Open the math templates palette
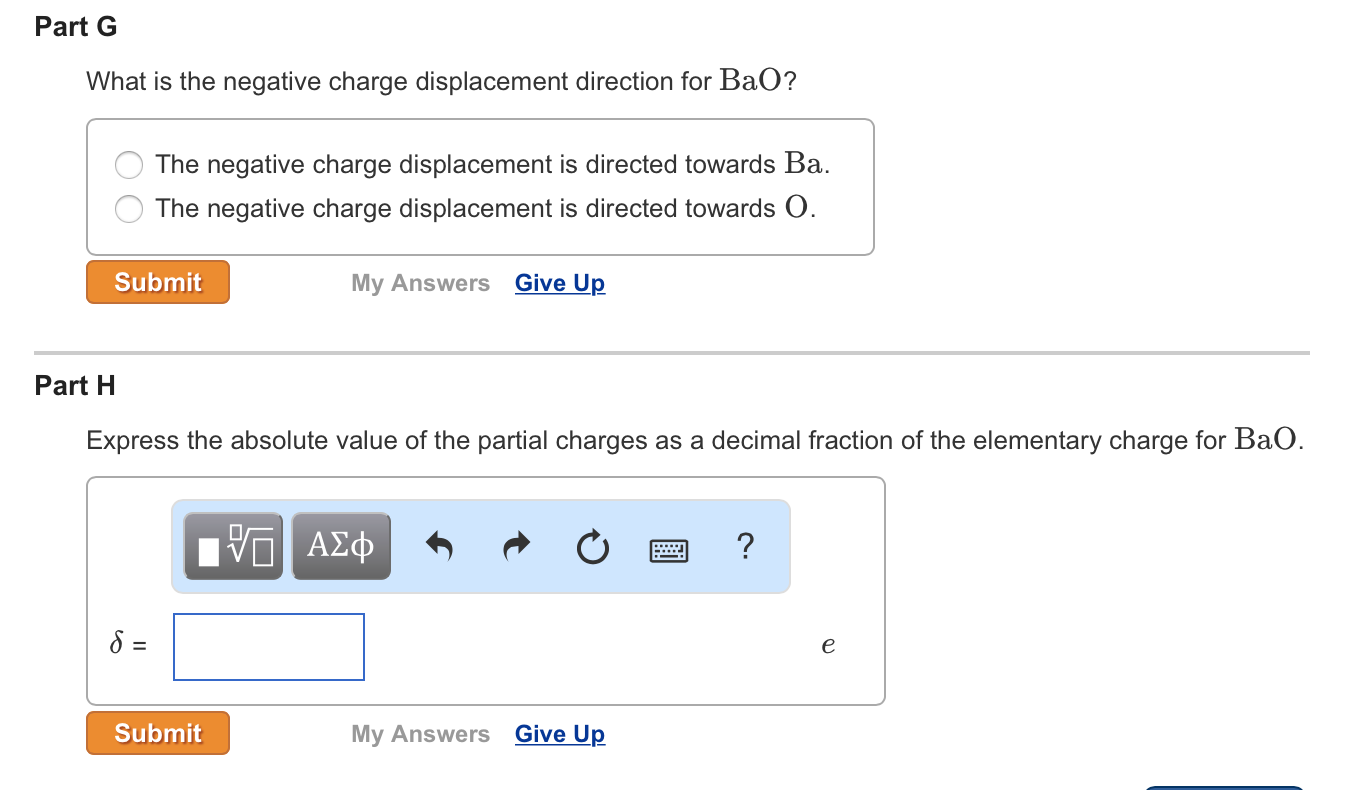Viewport: 1360px width, 790px height. pos(232,545)
